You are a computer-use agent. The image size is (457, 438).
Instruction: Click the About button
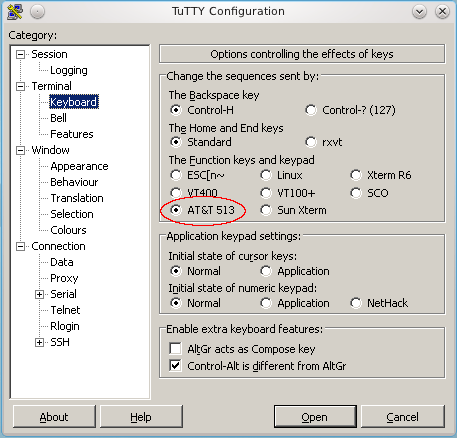[x=54, y=417]
